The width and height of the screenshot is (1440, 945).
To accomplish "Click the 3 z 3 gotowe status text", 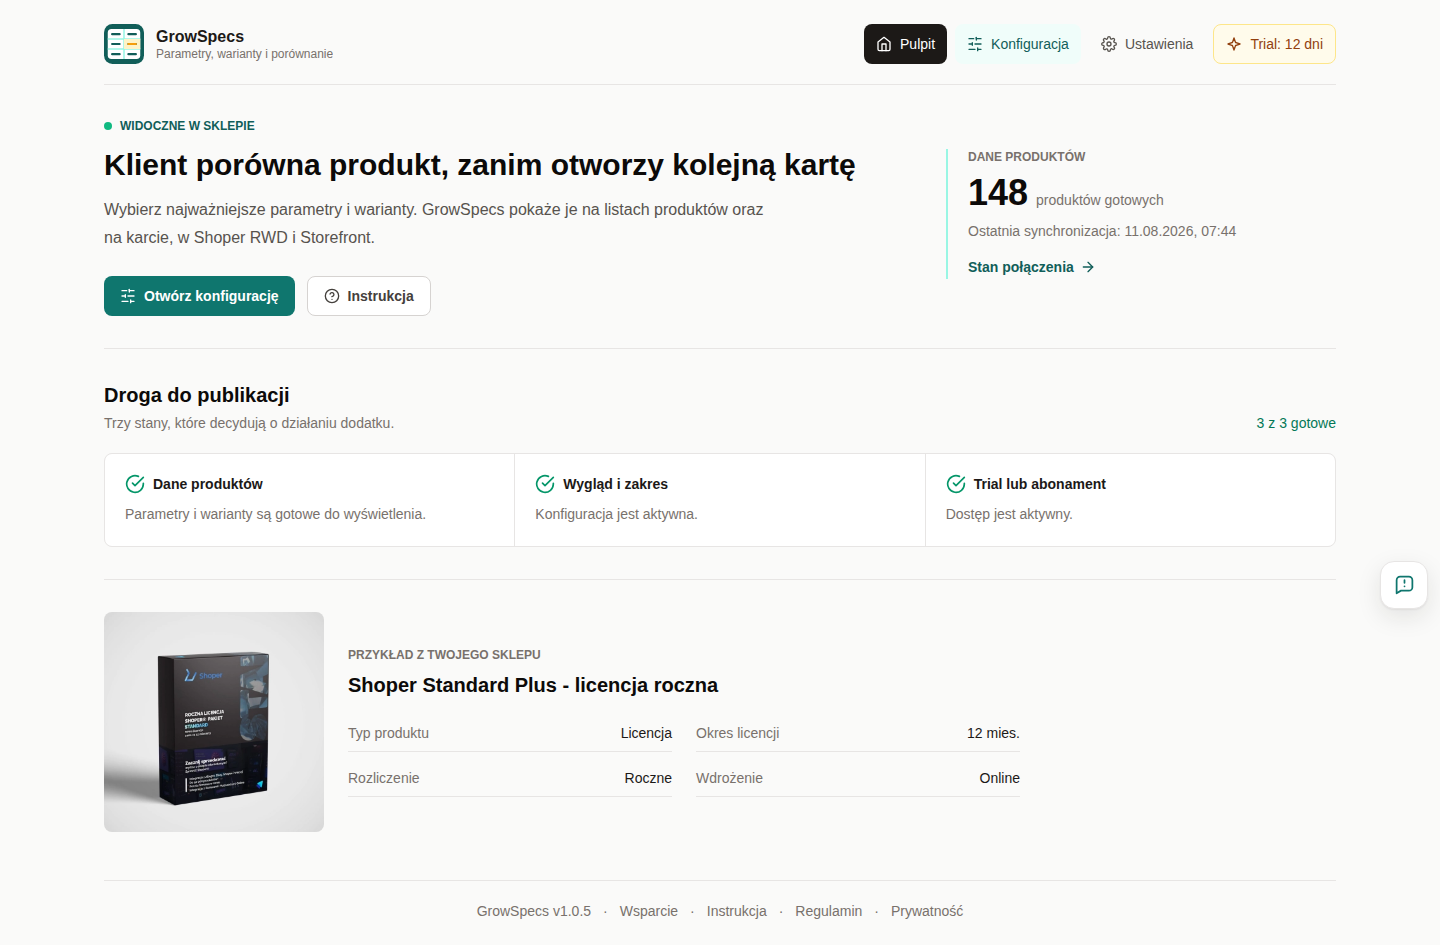I will pyautogui.click(x=1296, y=423).
